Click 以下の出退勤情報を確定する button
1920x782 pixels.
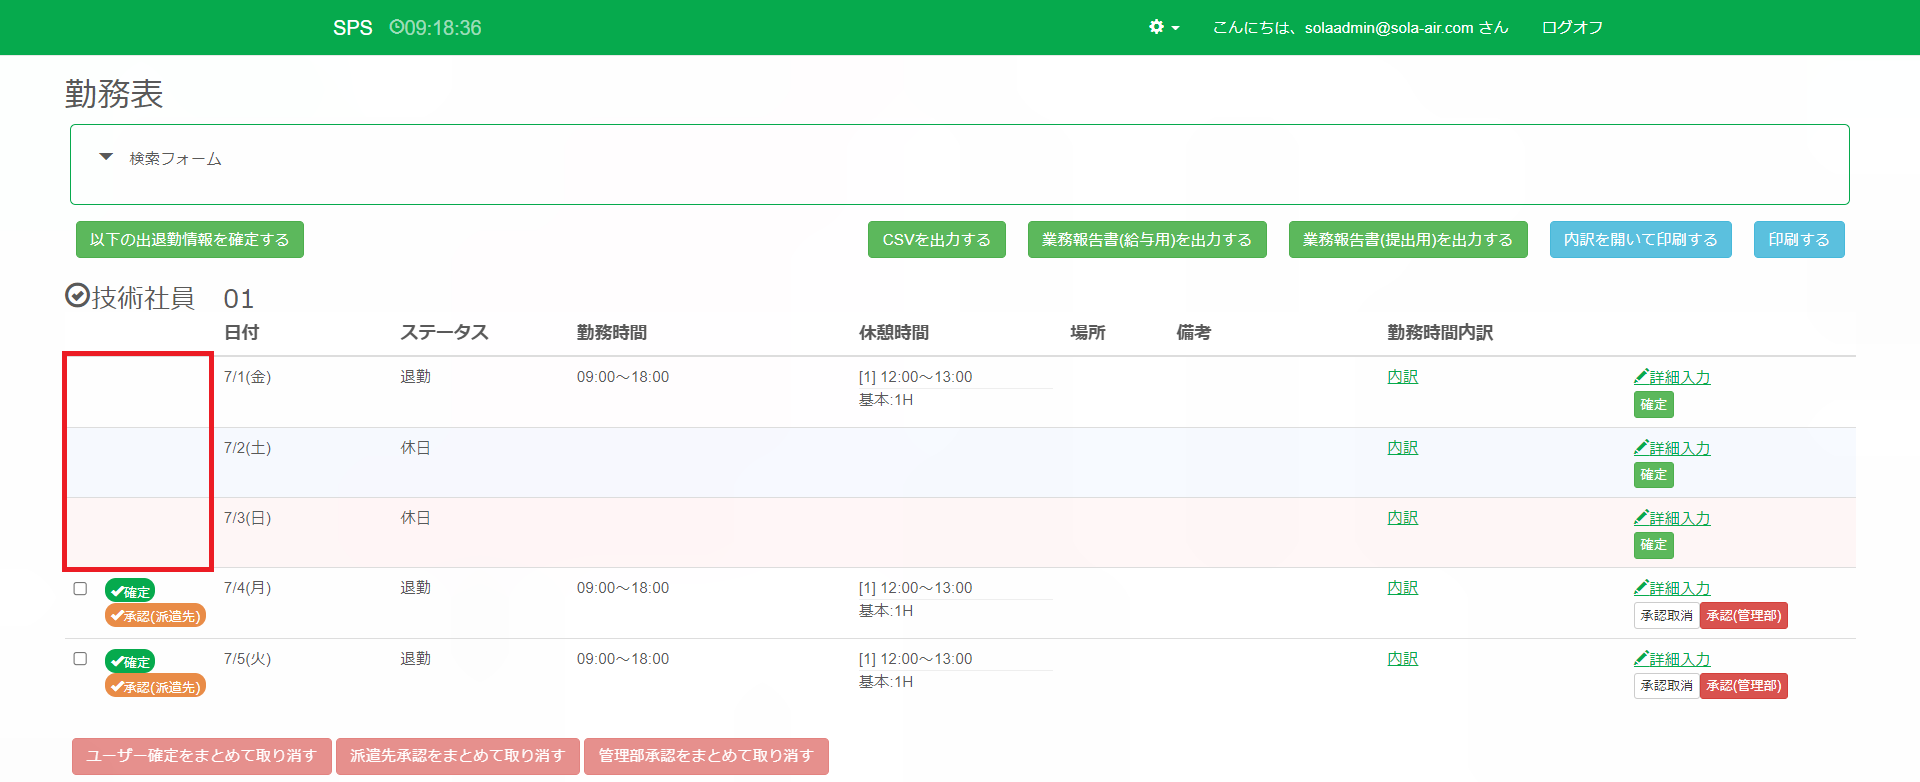pos(190,240)
